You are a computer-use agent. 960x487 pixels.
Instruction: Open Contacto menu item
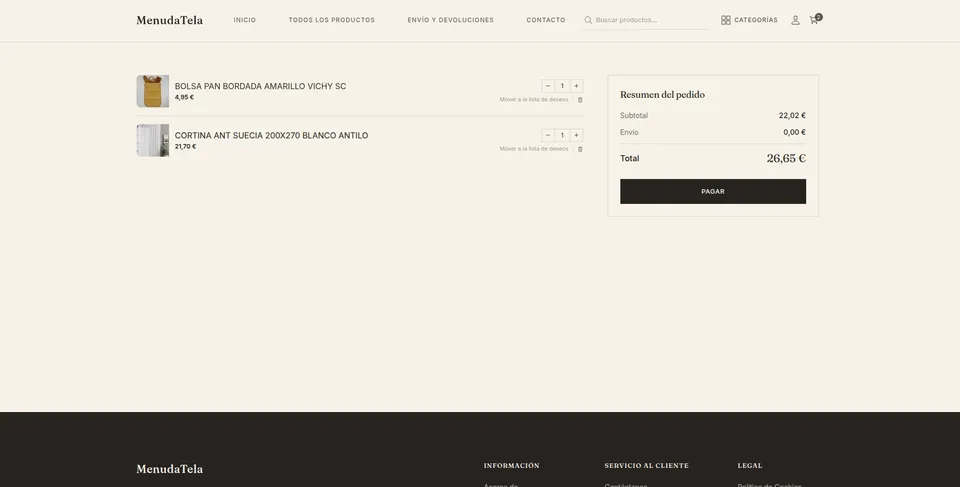[546, 20]
